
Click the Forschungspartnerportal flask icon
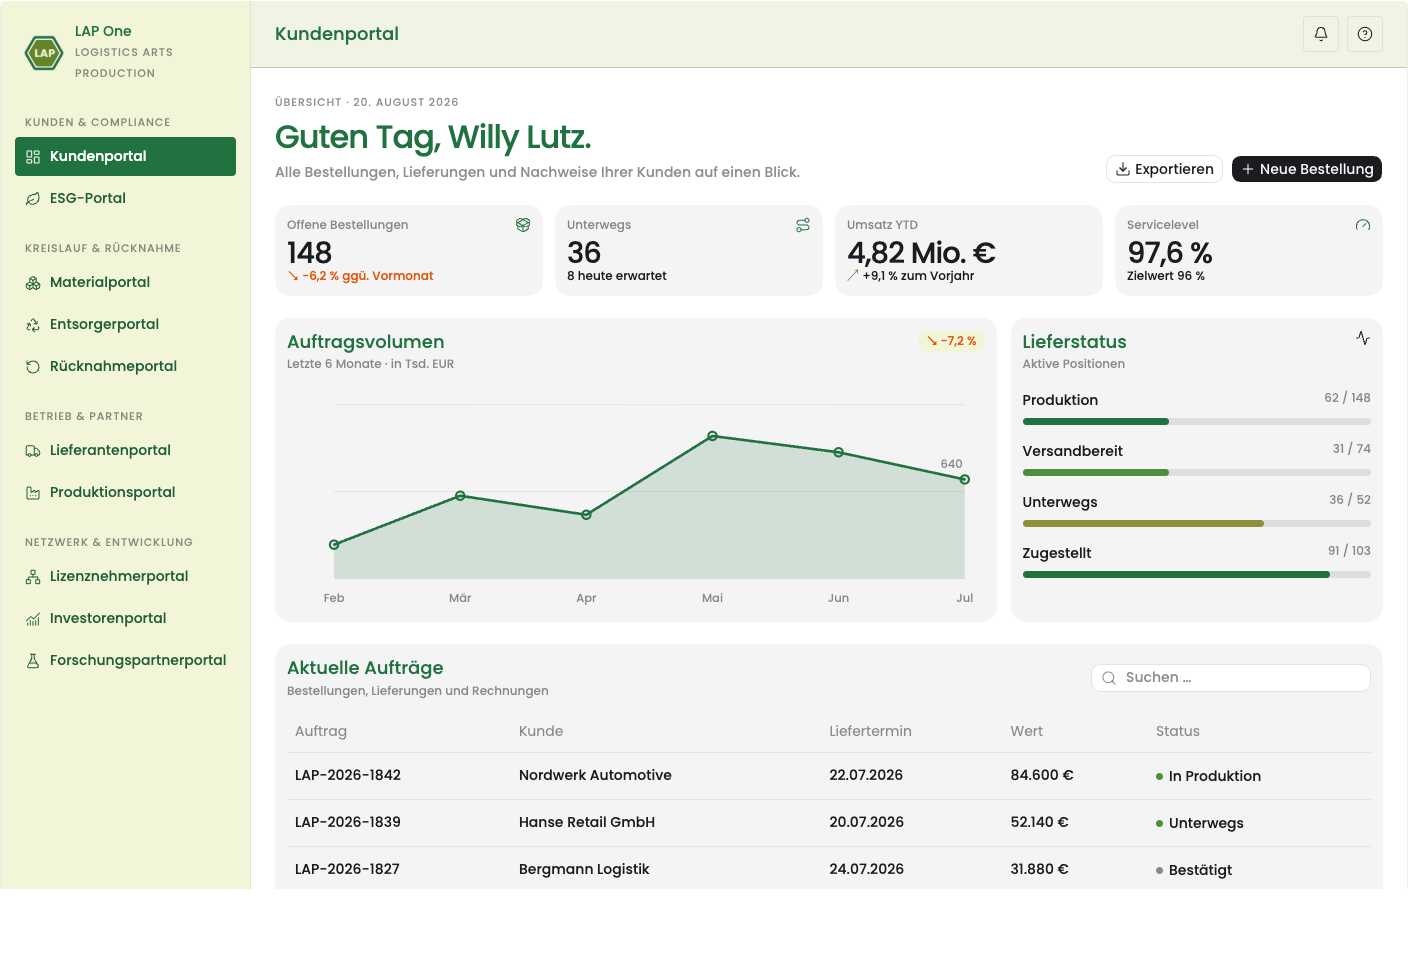[x=33, y=661]
